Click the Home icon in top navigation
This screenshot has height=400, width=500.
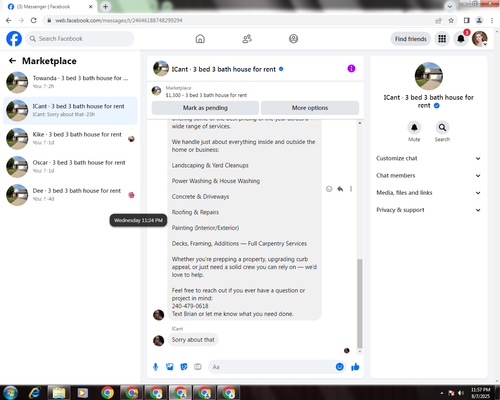(x=200, y=39)
